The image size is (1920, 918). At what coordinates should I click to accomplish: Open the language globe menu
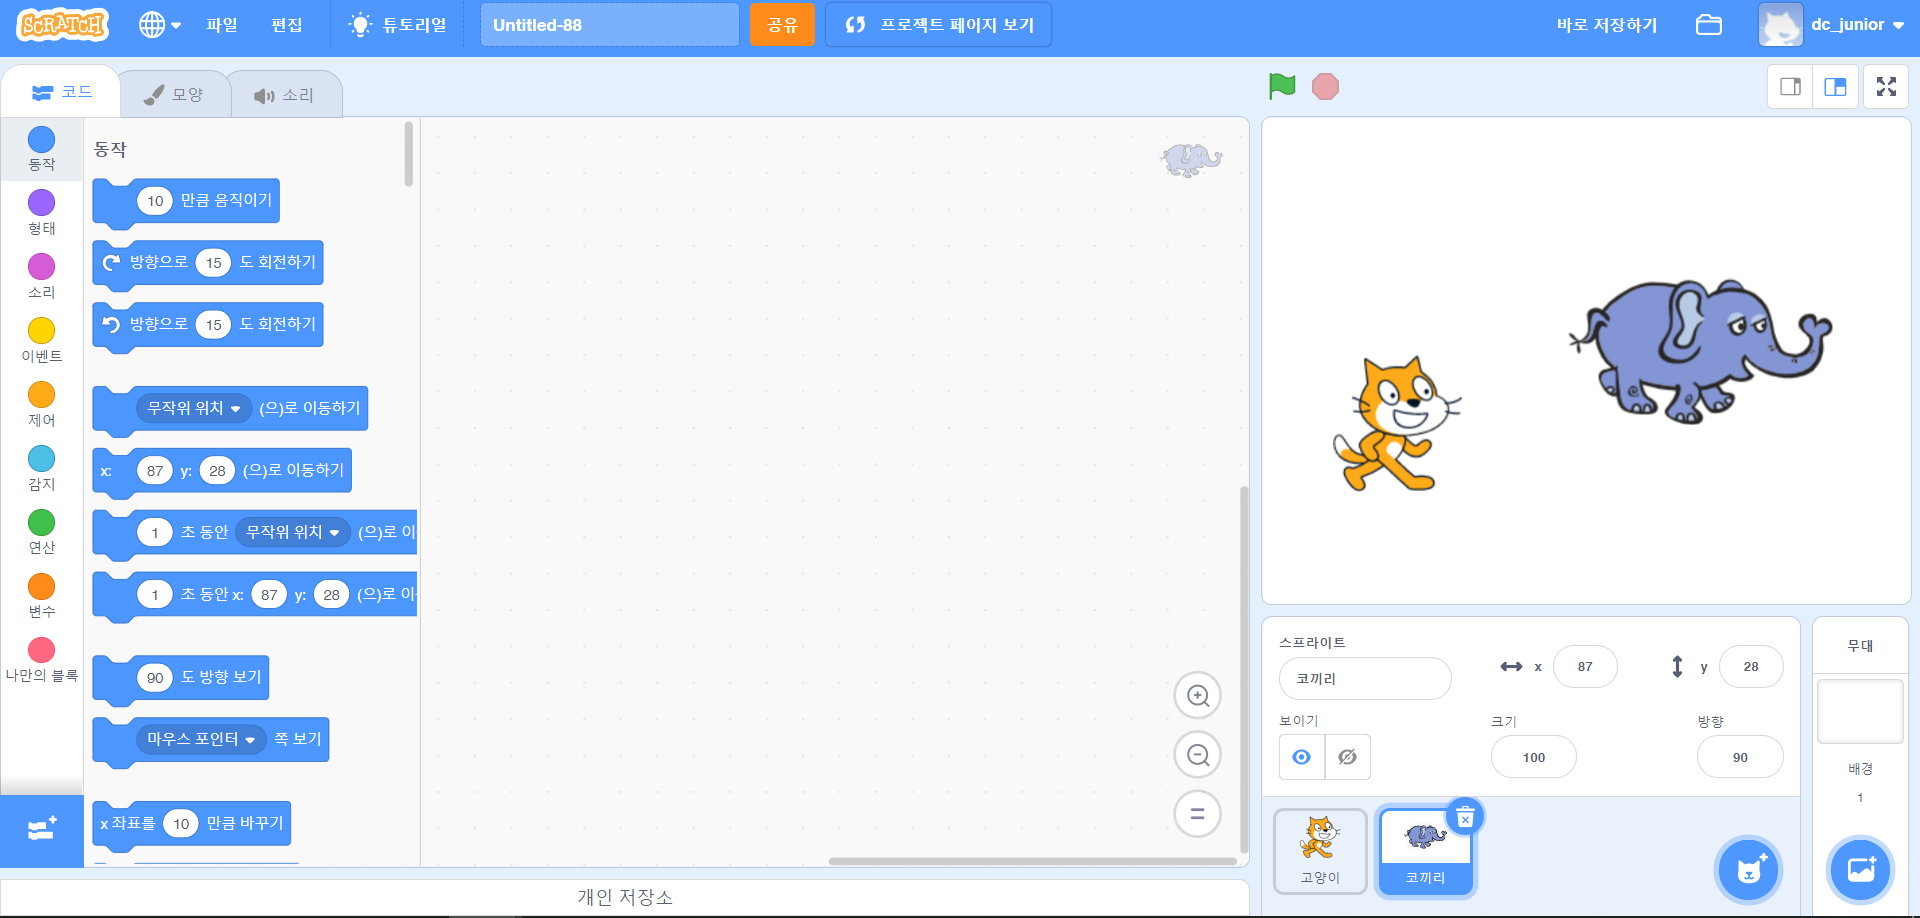pyautogui.click(x=160, y=25)
